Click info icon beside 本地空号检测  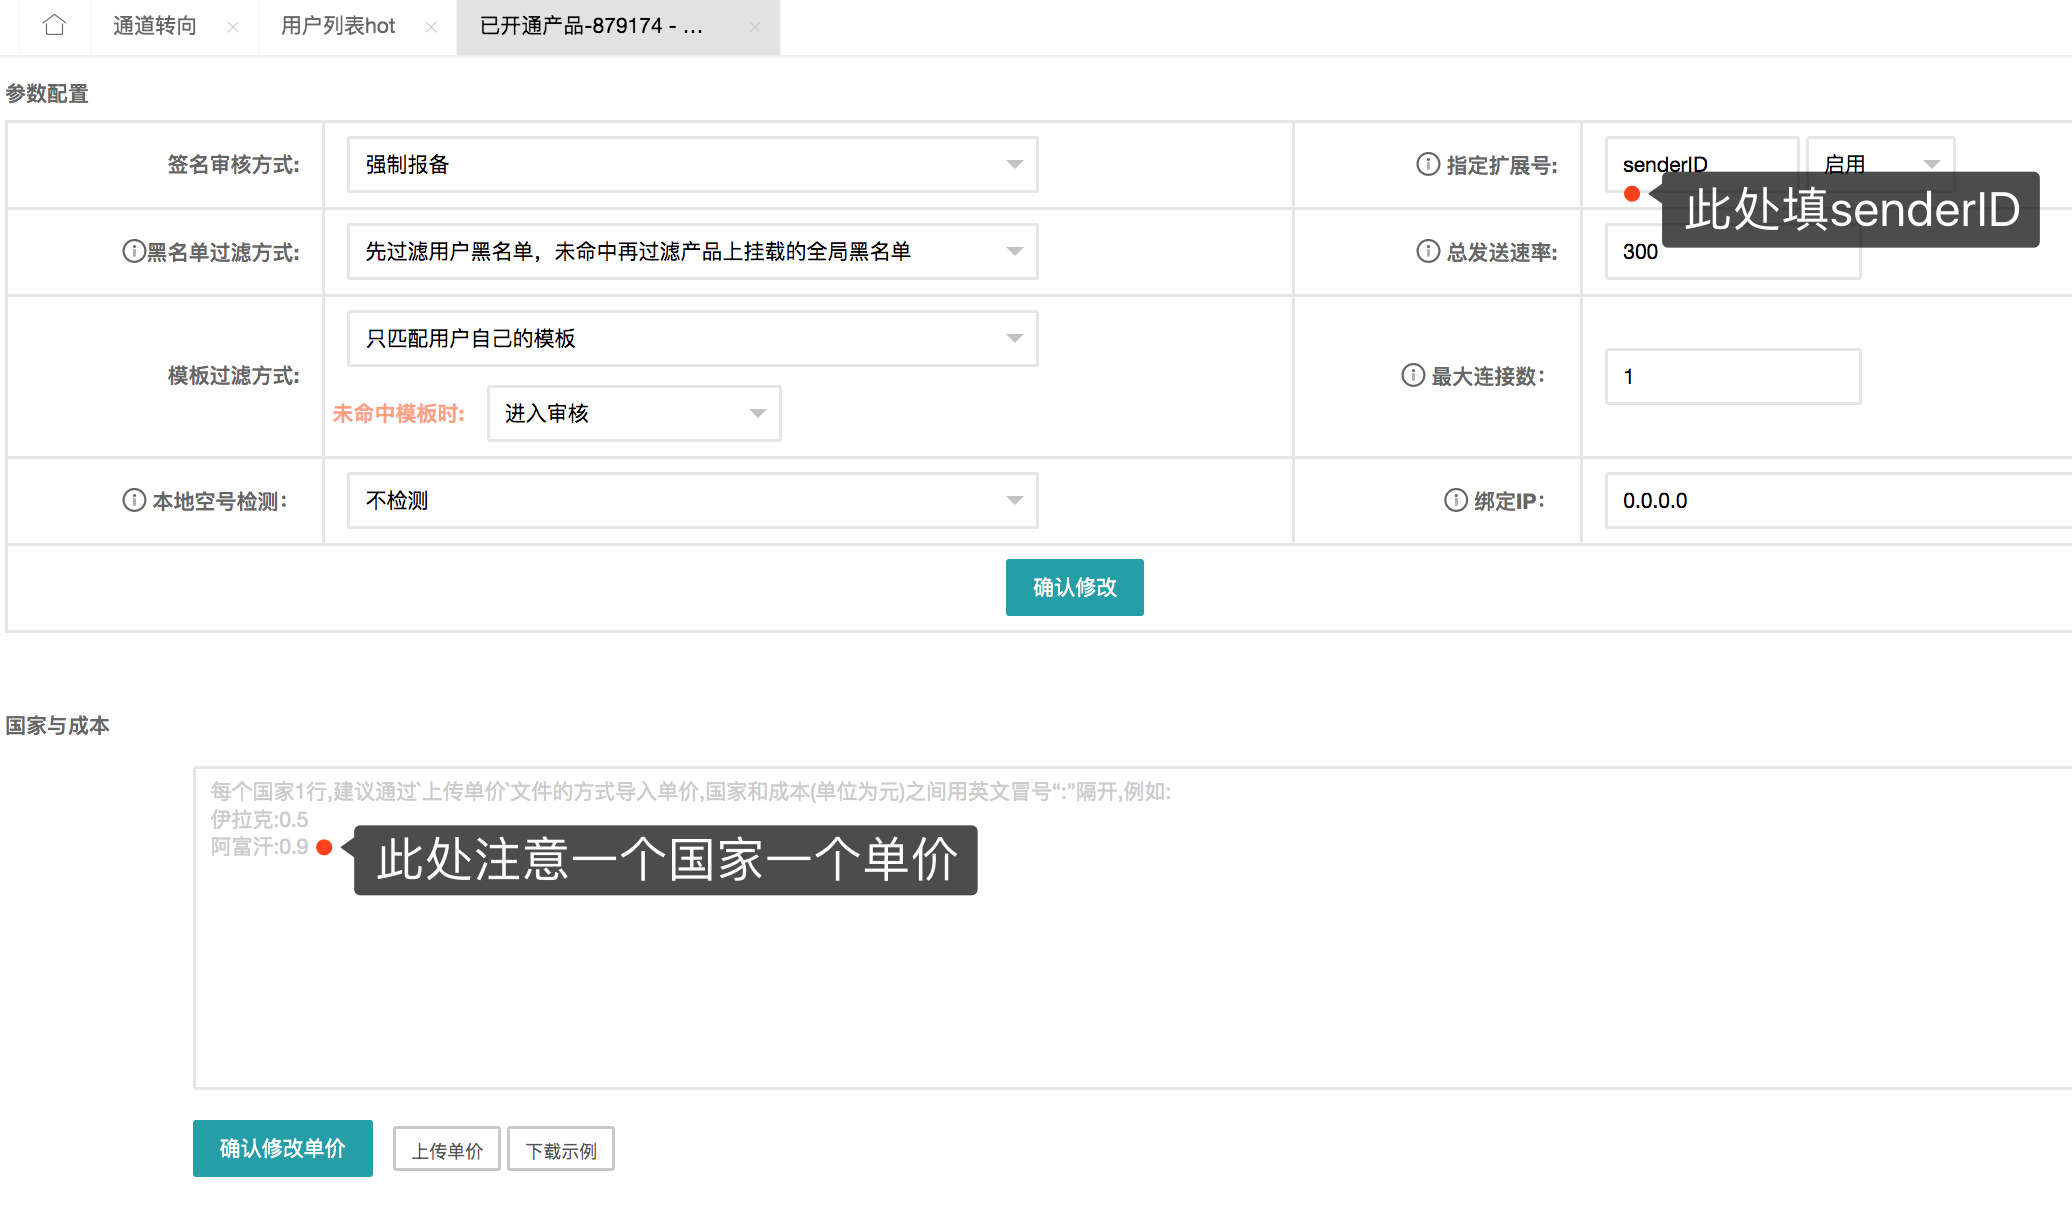pos(133,500)
